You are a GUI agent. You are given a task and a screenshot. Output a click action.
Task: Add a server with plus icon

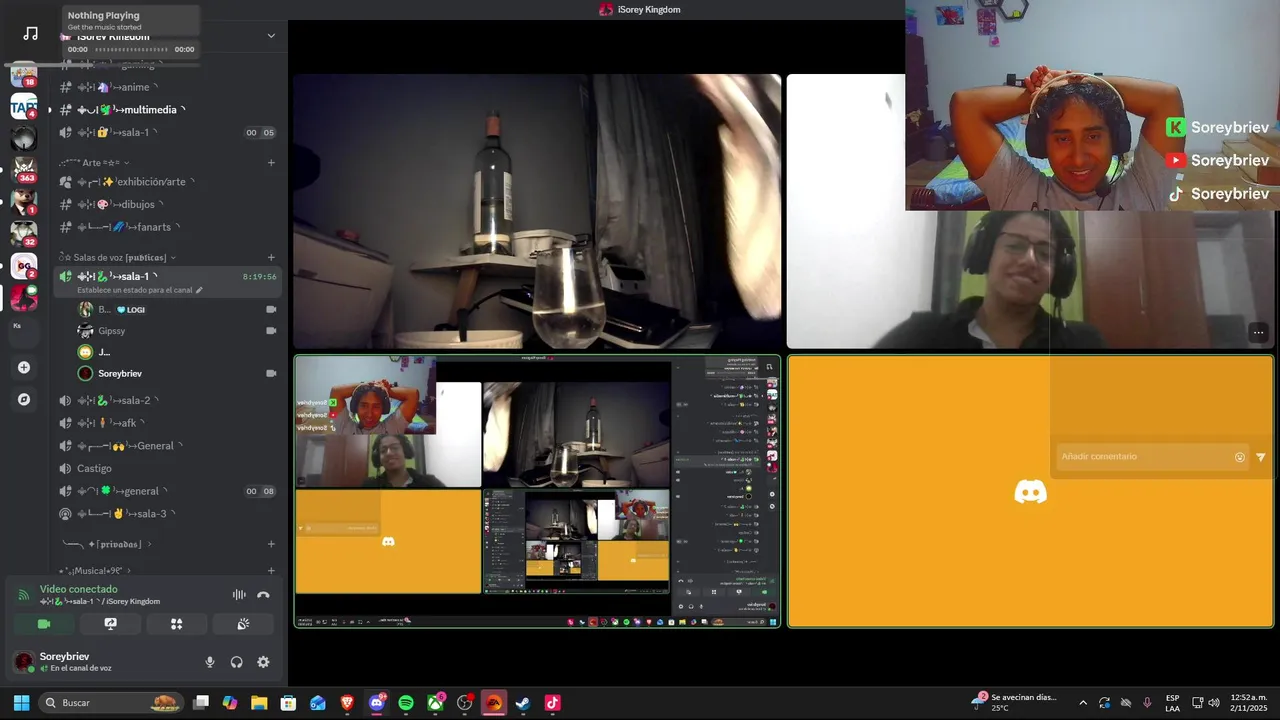(x=24, y=367)
